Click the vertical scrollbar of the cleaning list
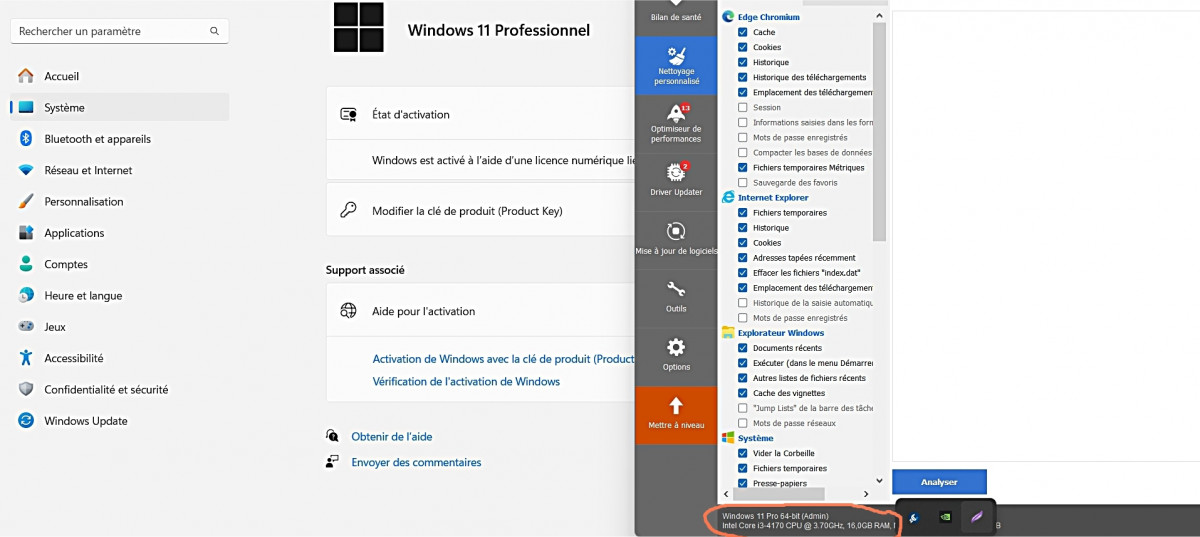Viewport: 1200px width, 537px height. pos(880,130)
